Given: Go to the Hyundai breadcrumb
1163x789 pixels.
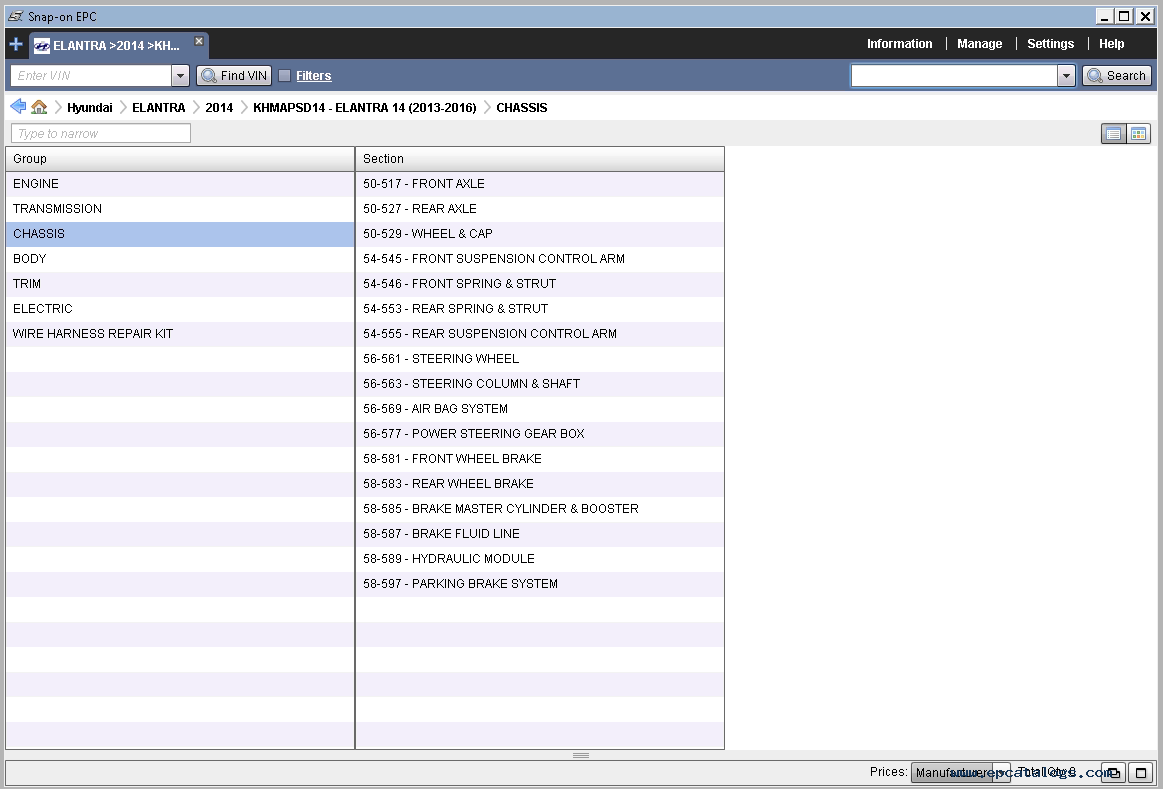Looking at the screenshot, I should 90,108.
